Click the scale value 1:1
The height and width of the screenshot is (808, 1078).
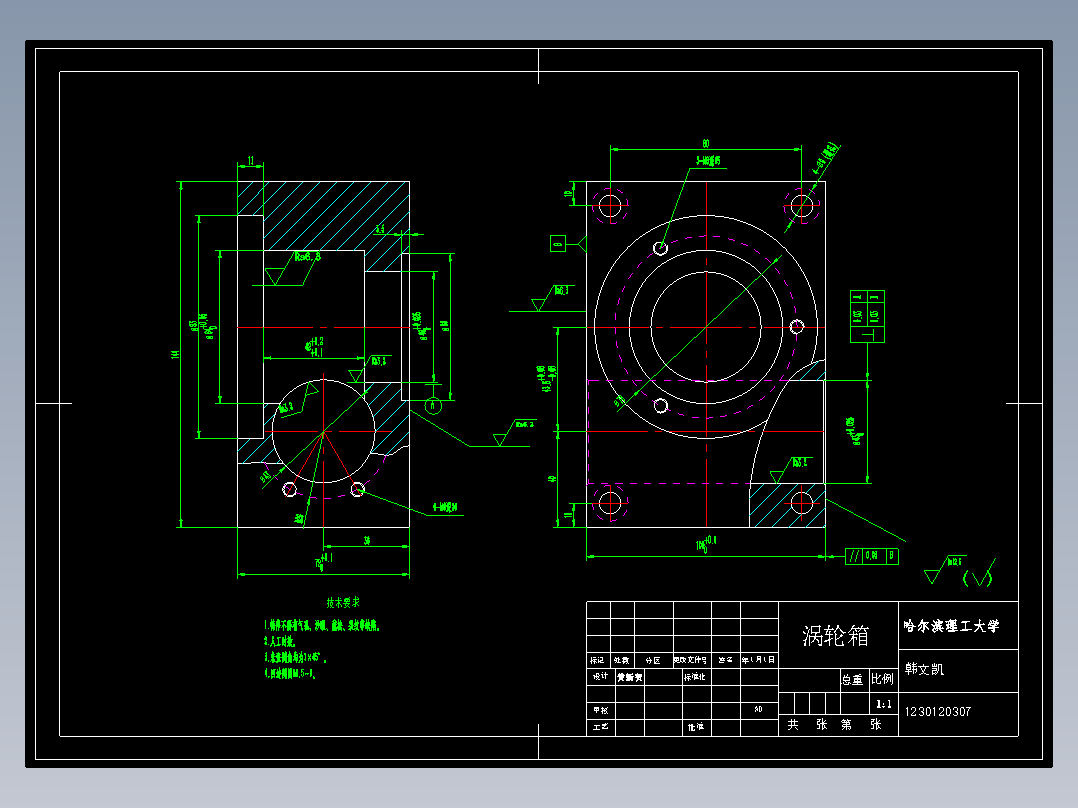pos(883,704)
